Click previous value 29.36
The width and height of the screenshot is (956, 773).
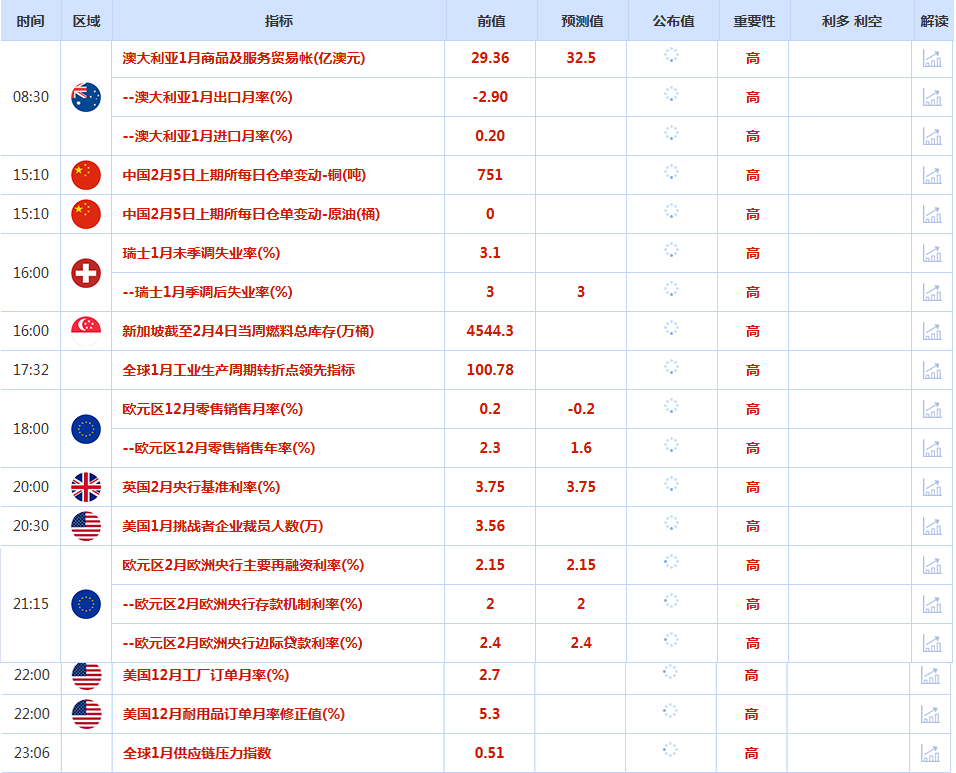click(490, 58)
